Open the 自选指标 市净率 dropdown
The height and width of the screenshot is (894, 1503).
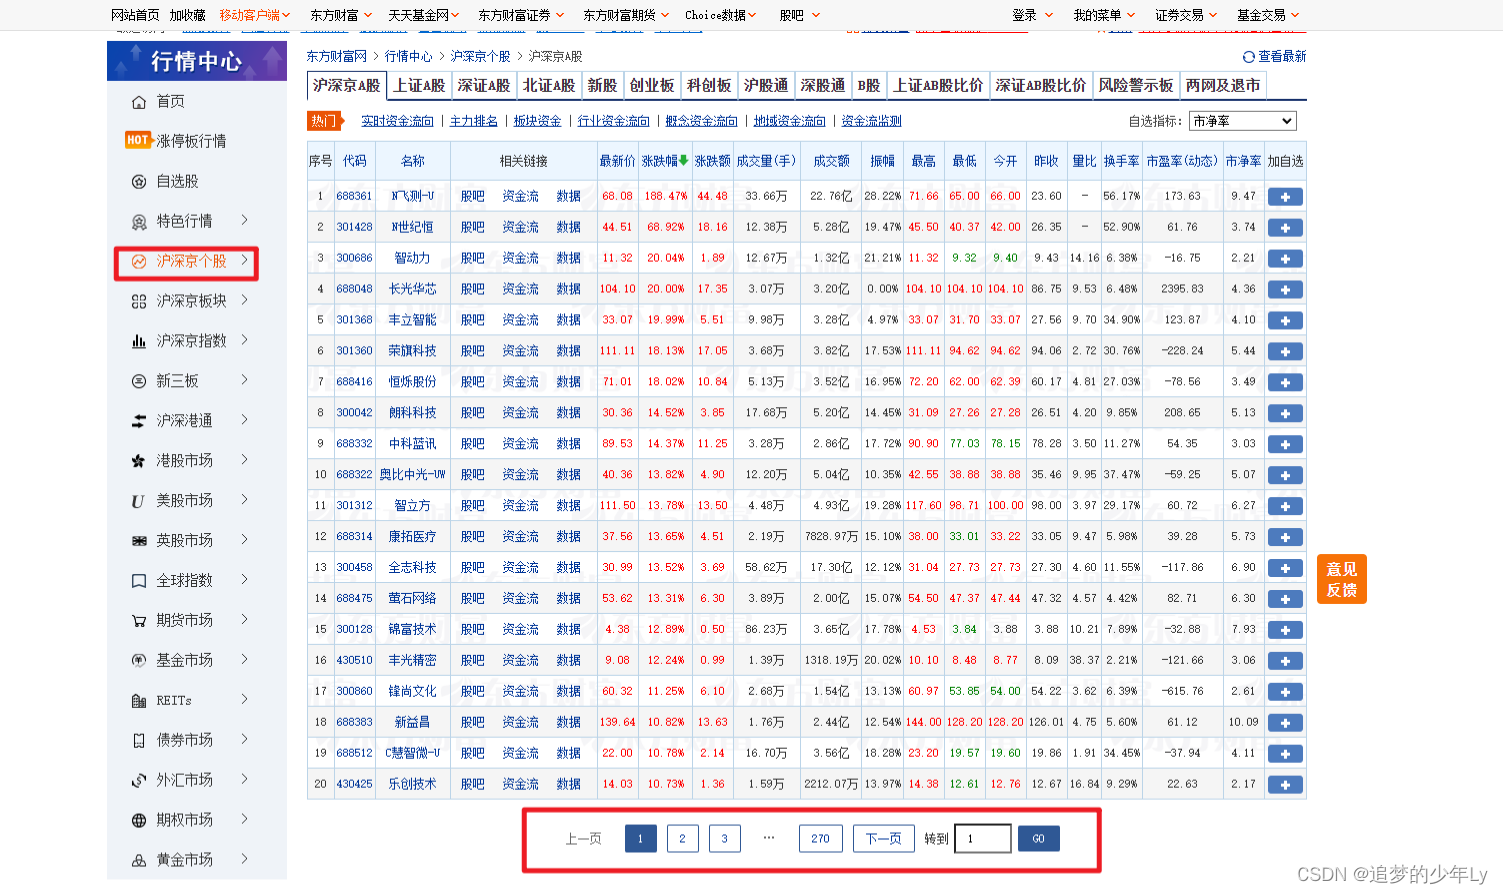pos(1243,121)
